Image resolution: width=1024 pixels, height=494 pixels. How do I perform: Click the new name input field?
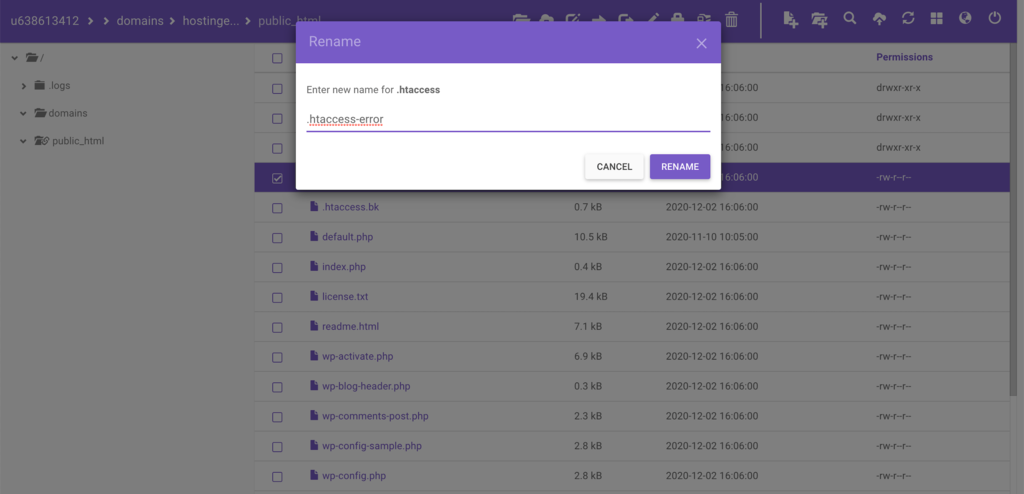pyautogui.click(x=508, y=120)
